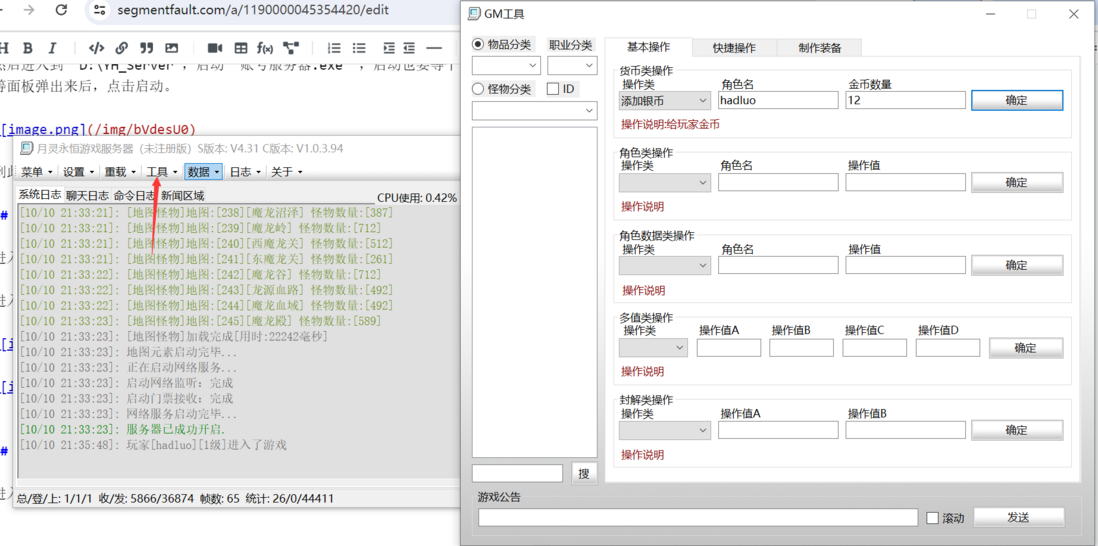Open the 物品分类 combo box
The image size is (1098, 546).
[x=506, y=66]
